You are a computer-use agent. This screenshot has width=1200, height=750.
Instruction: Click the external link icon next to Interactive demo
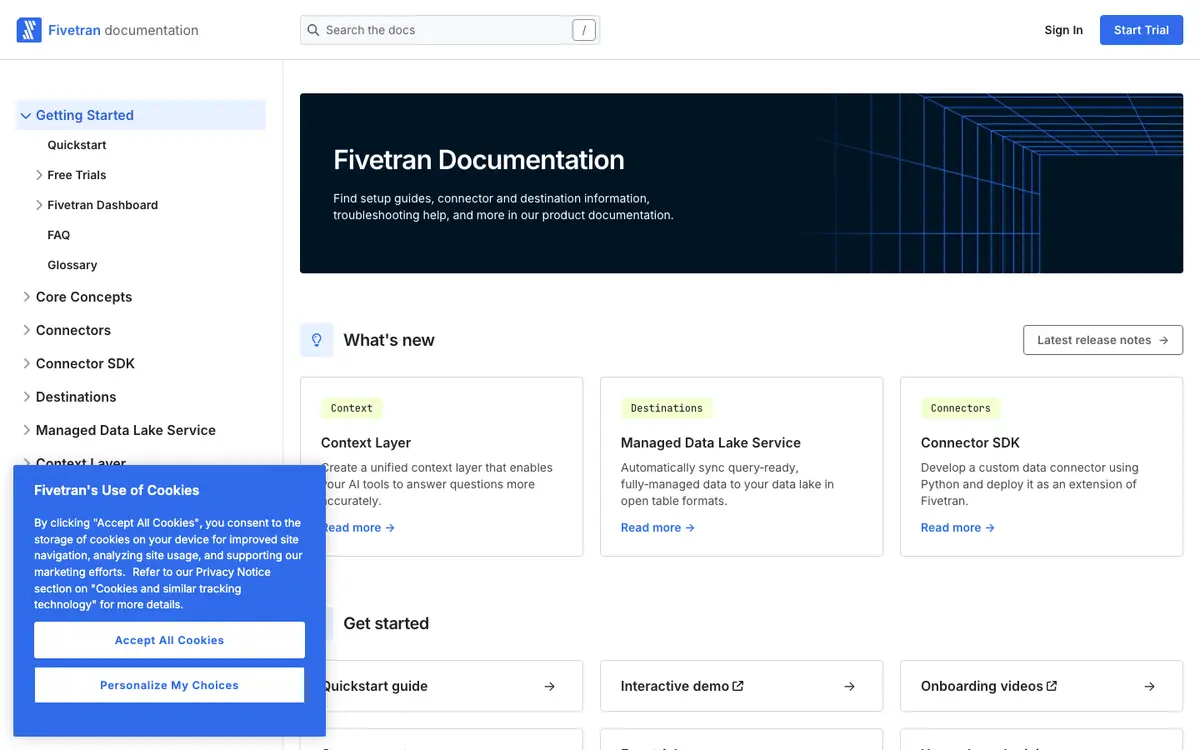pos(738,686)
